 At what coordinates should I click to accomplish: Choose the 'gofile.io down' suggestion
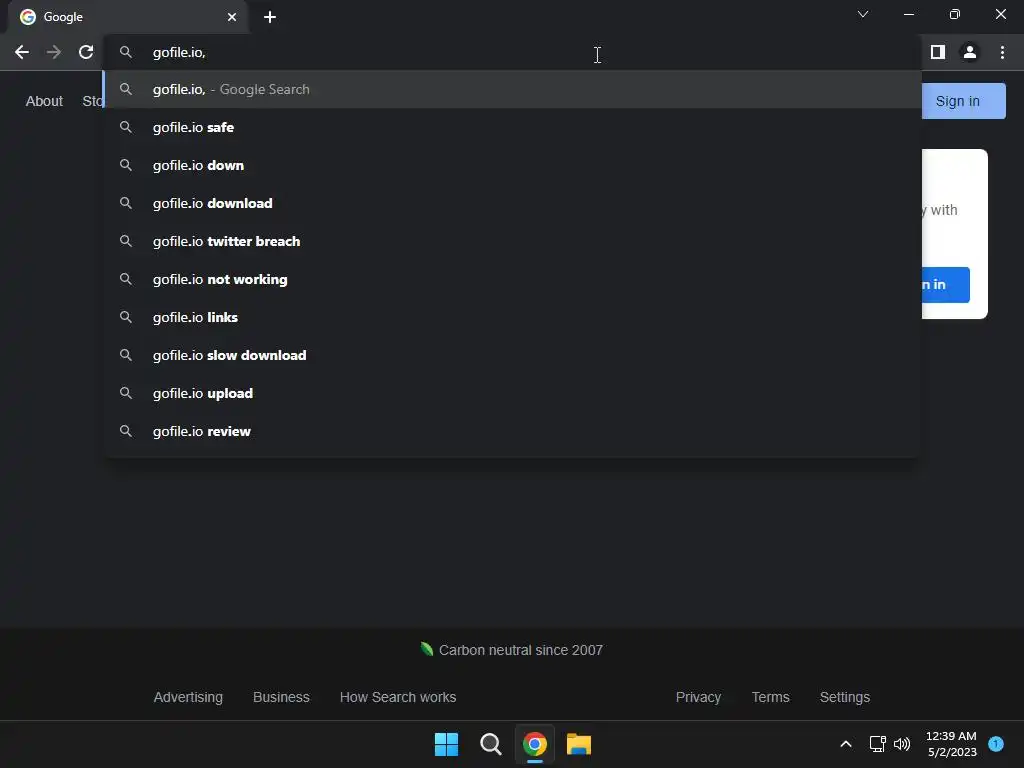coord(512,165)
